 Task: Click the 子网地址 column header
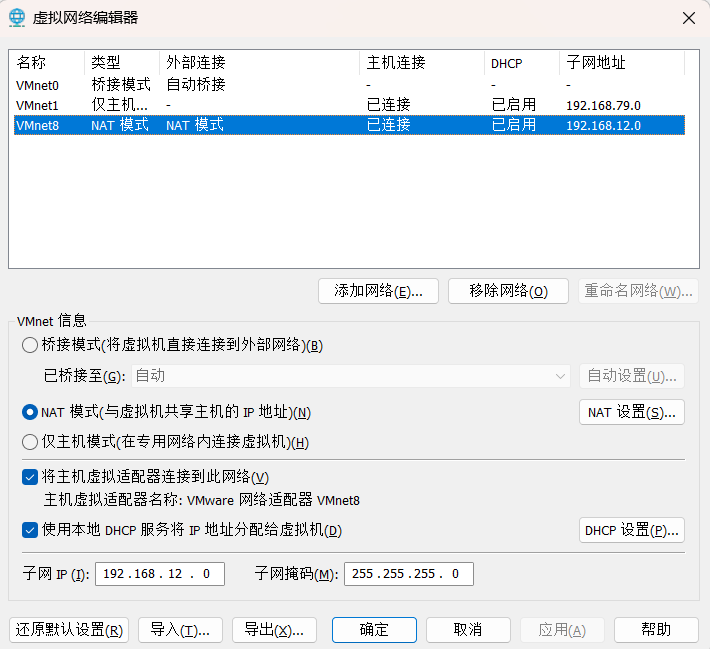click(x=622, y=62)
